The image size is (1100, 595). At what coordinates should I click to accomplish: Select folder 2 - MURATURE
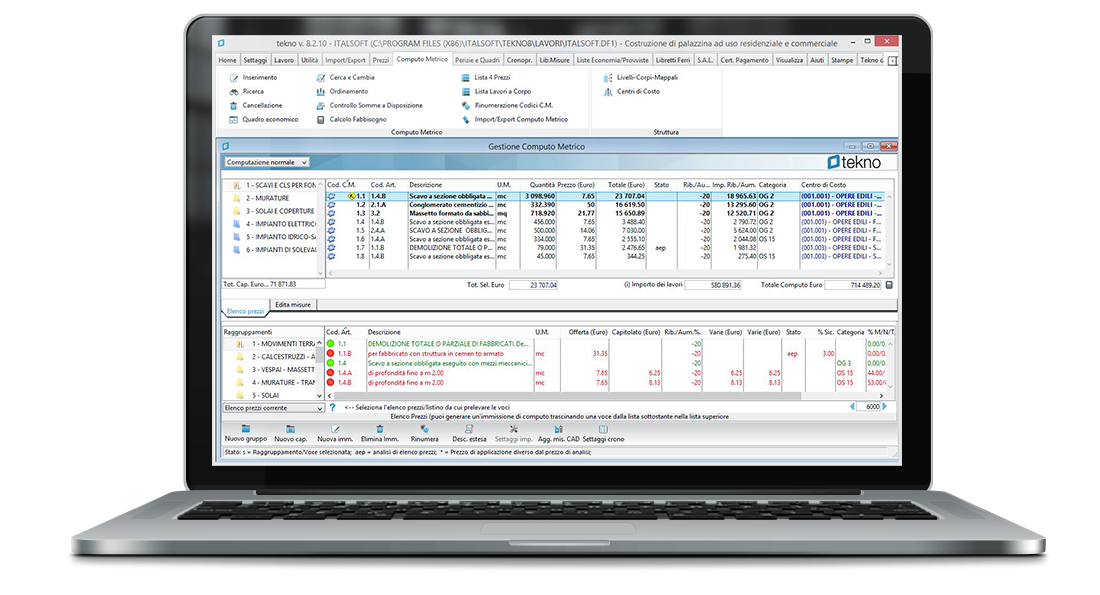[260, 199]
